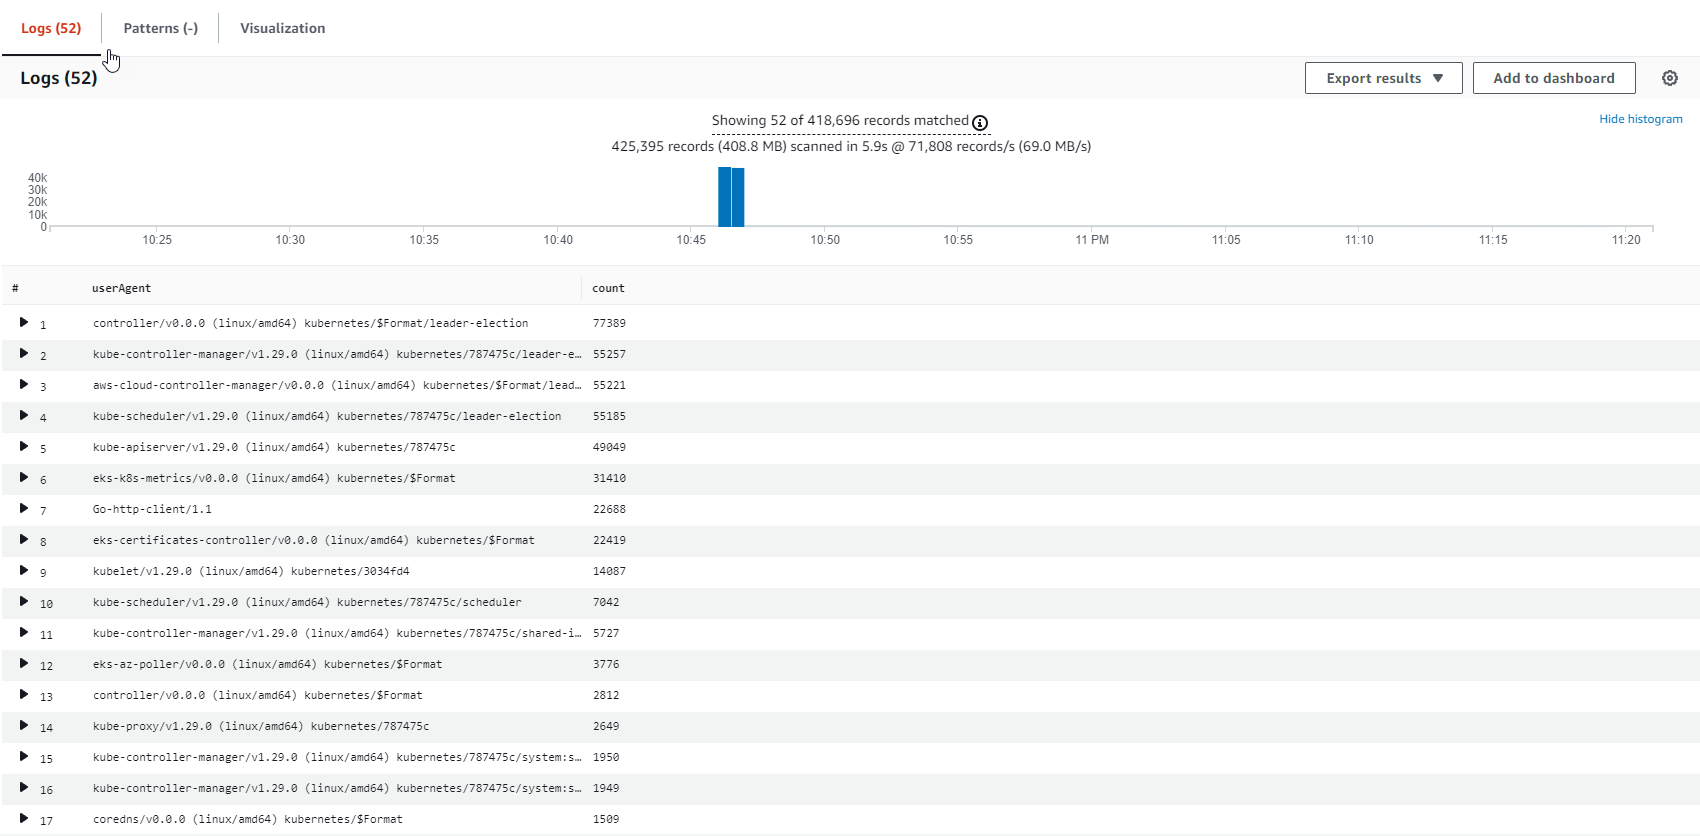Click Go-http-client/1.1 user agent text

(152, 509)
